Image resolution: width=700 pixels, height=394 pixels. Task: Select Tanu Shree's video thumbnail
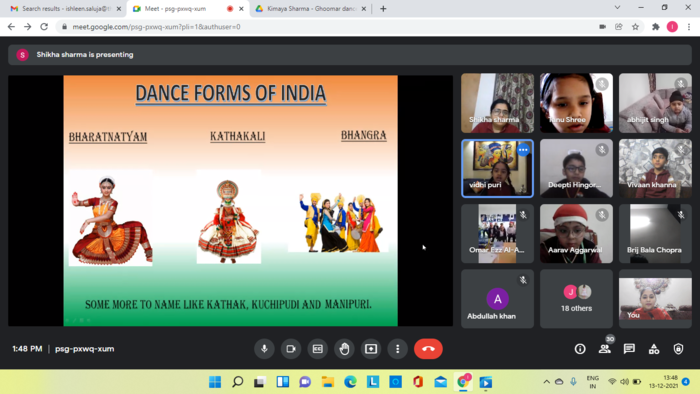coord(576,103)
